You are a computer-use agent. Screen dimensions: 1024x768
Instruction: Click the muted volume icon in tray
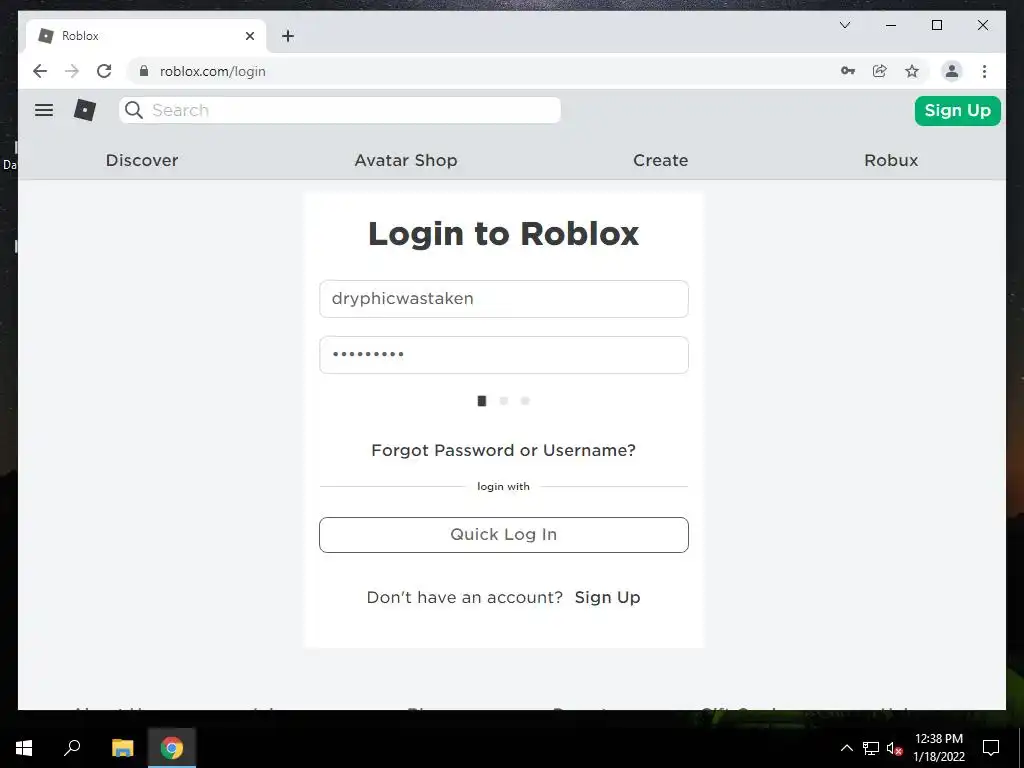(x=894, y=748)
